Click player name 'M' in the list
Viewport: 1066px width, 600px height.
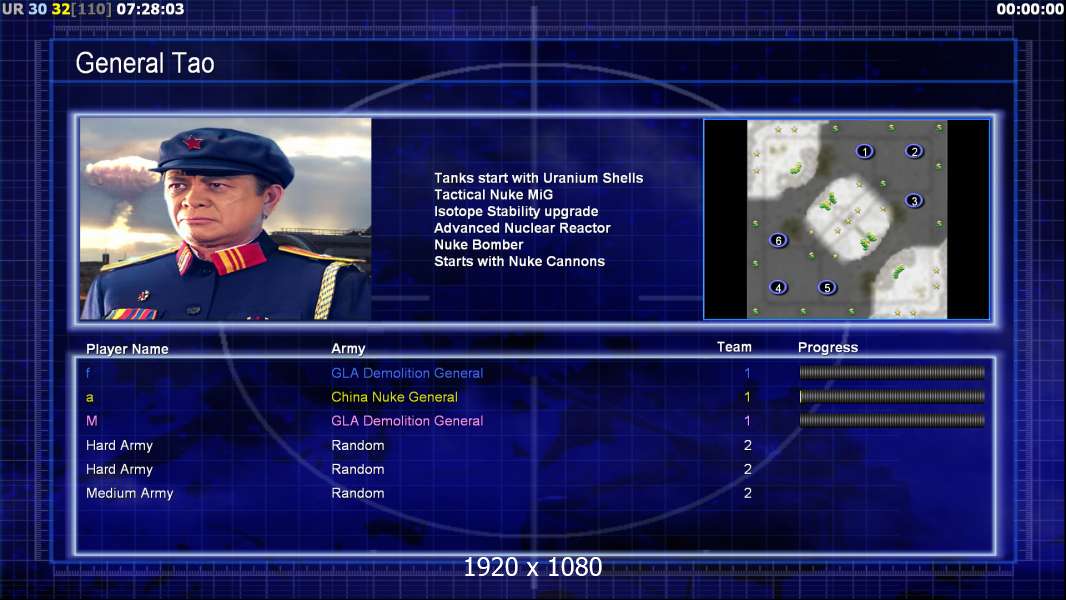coord(92,421)
